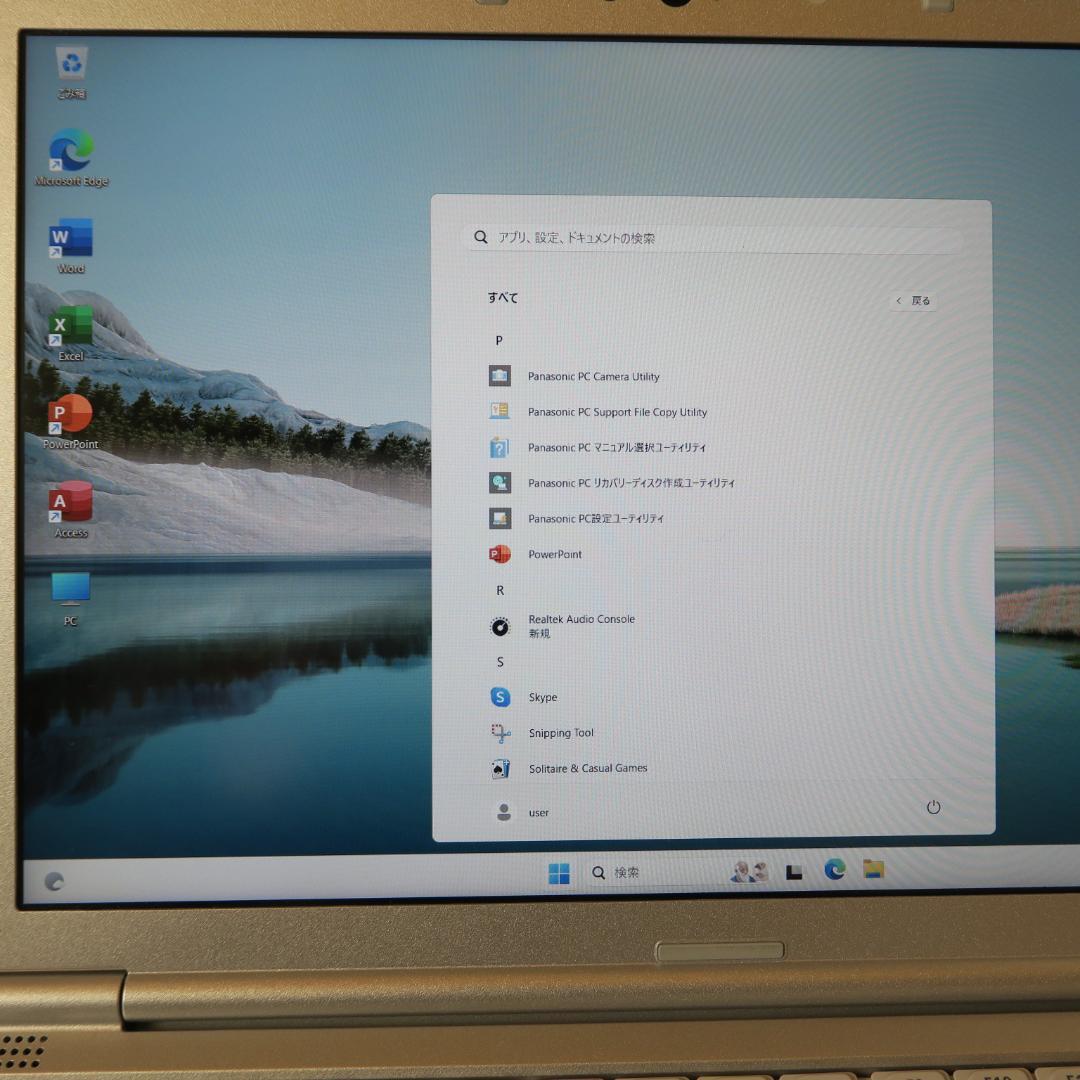Open the Access desktop shortcut
This screenshot has width=1080, height=1080.
pos(71,510)
